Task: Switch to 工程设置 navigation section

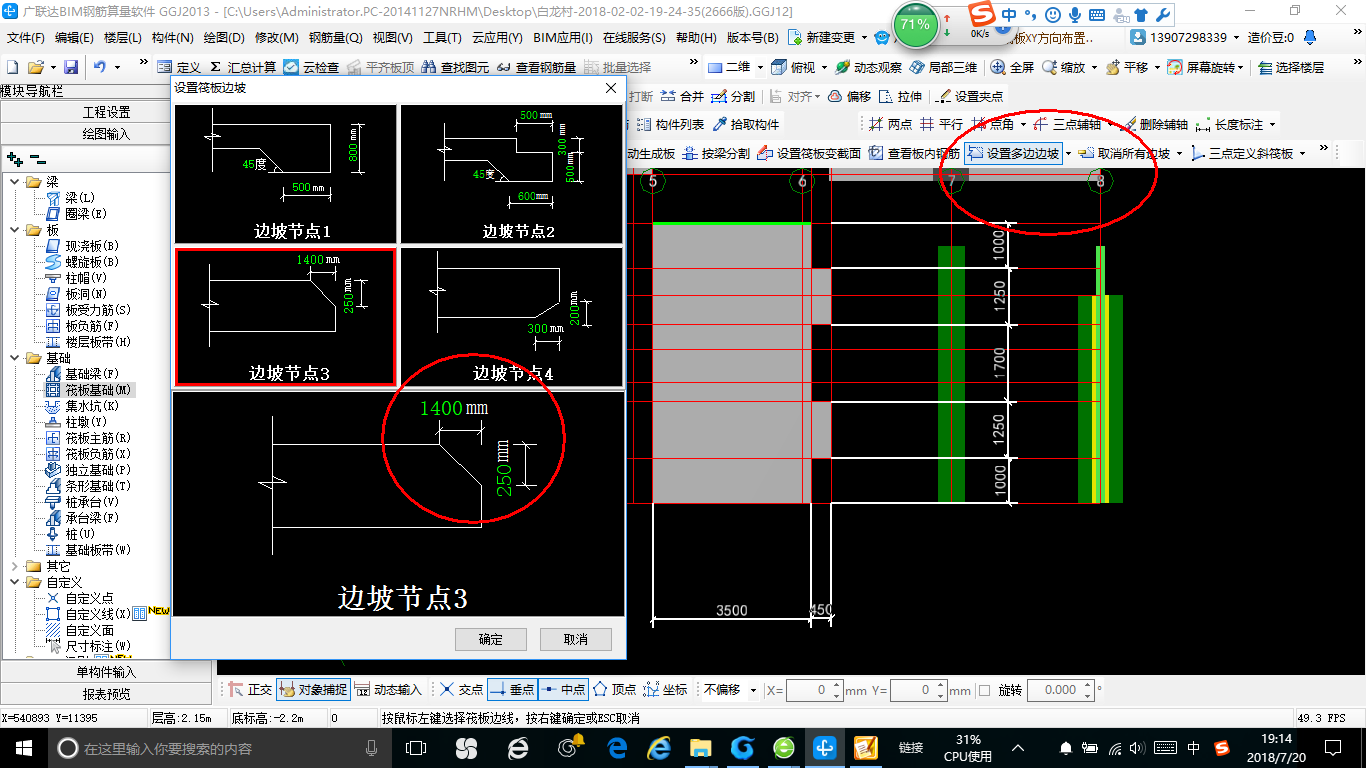Action: 107,112
